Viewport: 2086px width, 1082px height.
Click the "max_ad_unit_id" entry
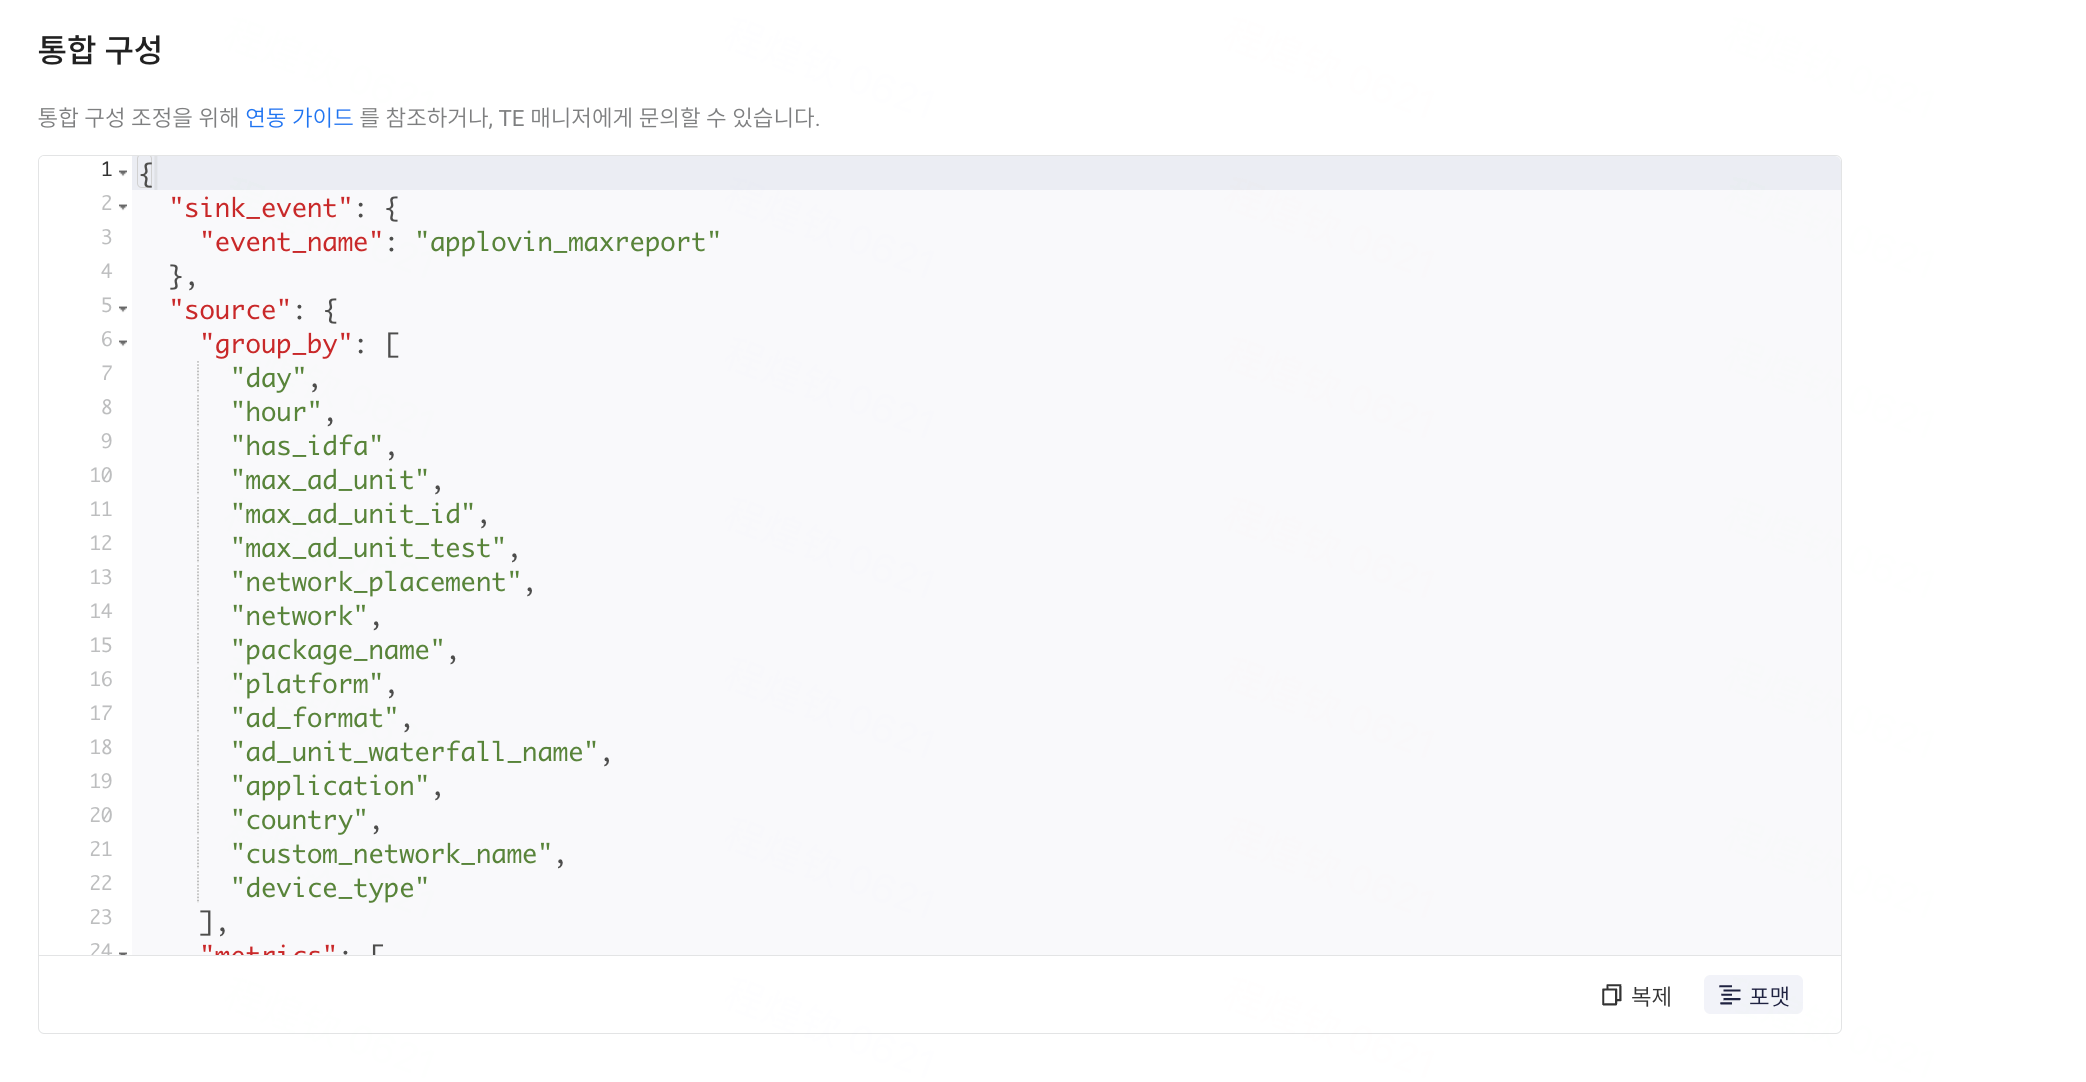[353, 514]
